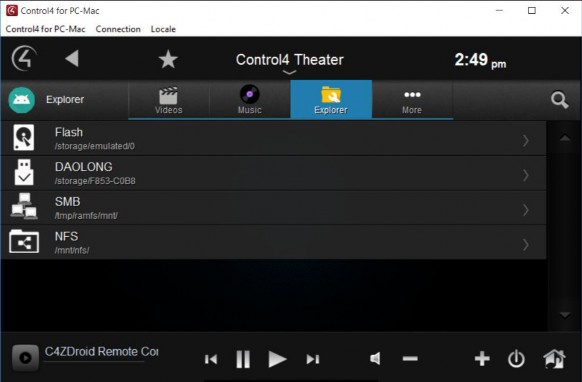Click the list scroll up arrow
The height and width of the screenshot is (382, 582).
click(x=565, y=138)
